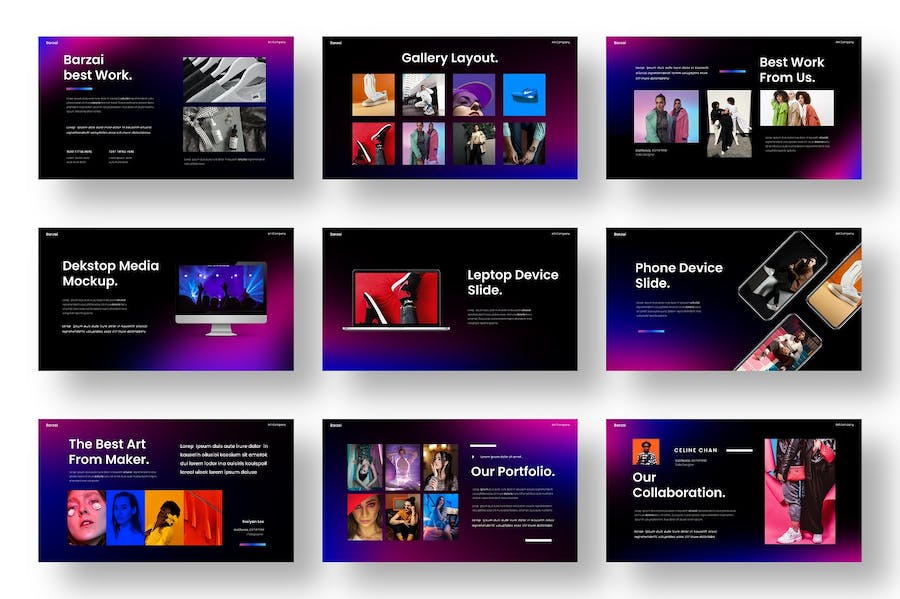Click the photo of two people in pastel coats in Best Work slide
The image size is (900, 599).
666,116
